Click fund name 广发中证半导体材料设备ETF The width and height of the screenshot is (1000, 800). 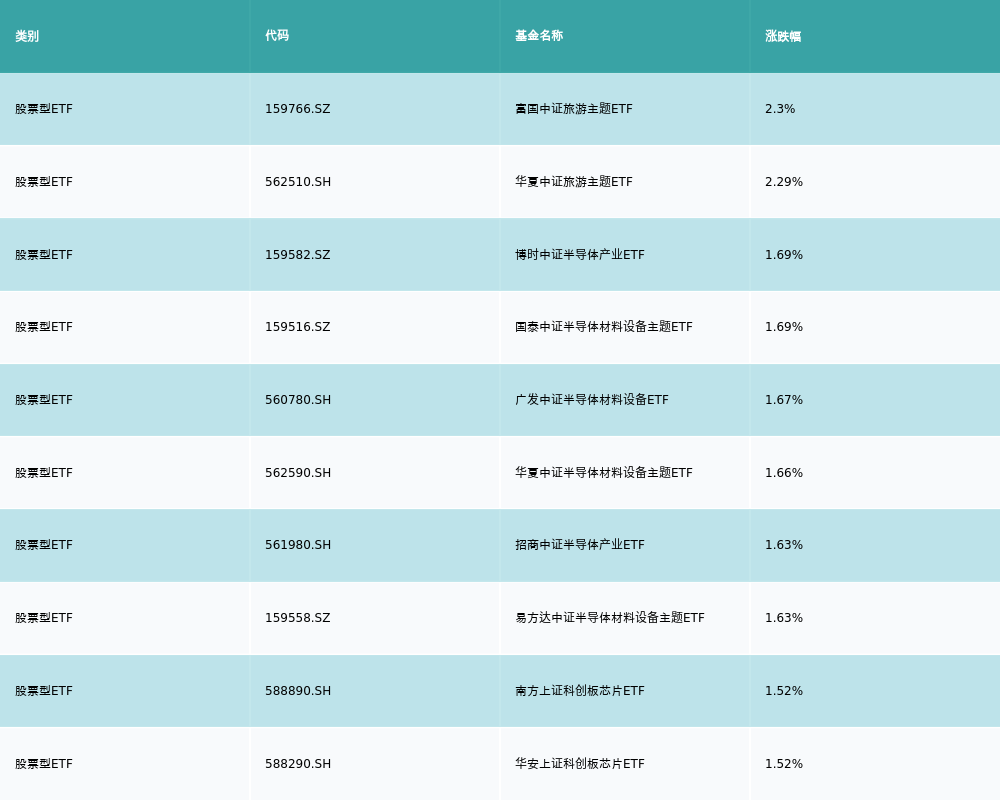pyautogui.click(x=592, y=400)
